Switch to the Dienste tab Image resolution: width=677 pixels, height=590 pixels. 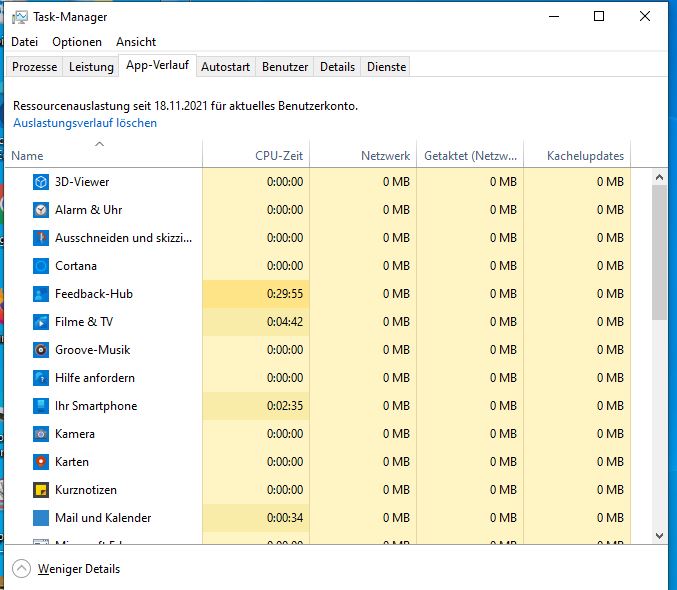pos(386,67)
